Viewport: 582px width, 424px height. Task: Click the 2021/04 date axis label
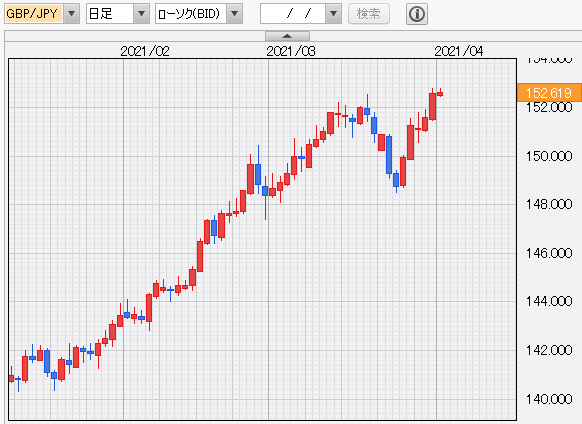pyautogui.click(x=459, y=51)
